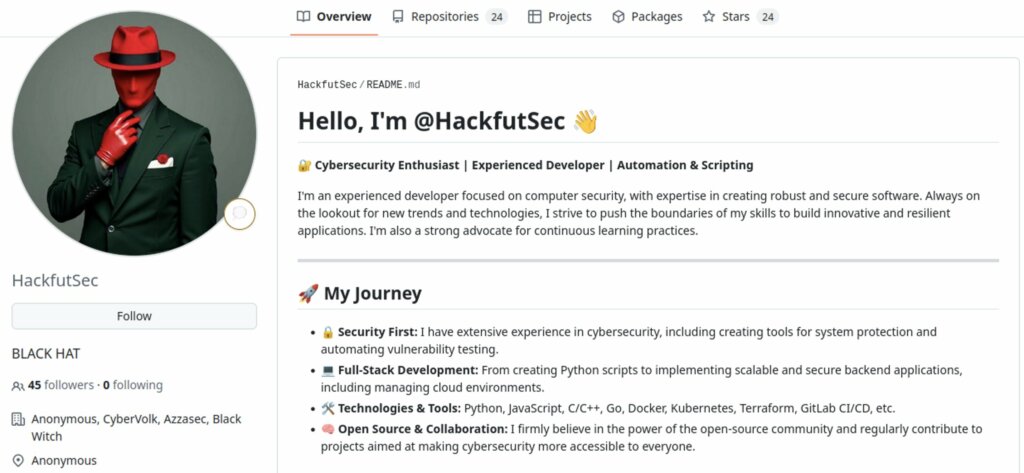This screenshot has height=473, width=1024.
Task: Switch to the Repositories tab
Action: 444,17
